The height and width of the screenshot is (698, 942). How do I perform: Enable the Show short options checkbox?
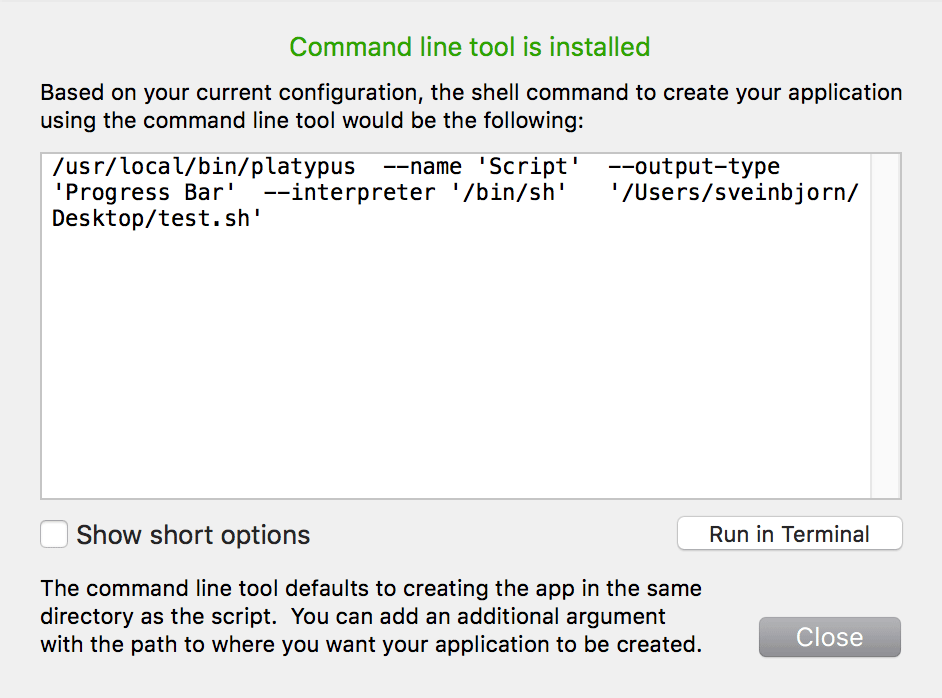pyautogui.click(x=54, y=535)
